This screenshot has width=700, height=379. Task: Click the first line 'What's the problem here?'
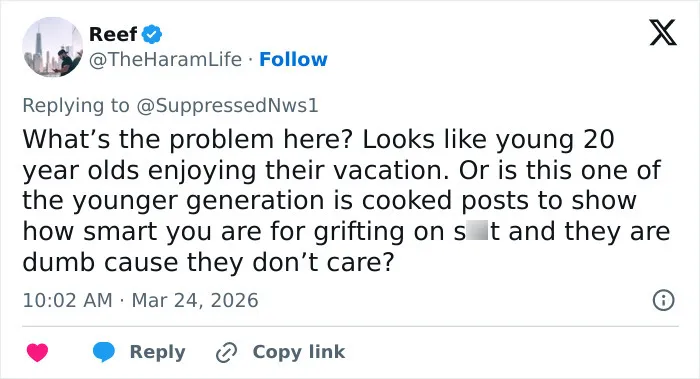188,139
